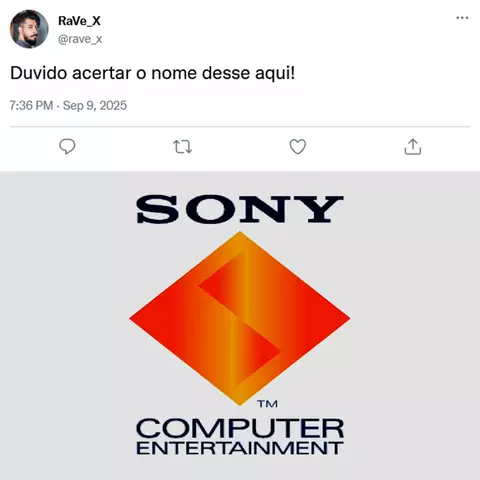
Task: Click the RaVe_X display name
Action: pyautogui.click(x=79, y=21)
